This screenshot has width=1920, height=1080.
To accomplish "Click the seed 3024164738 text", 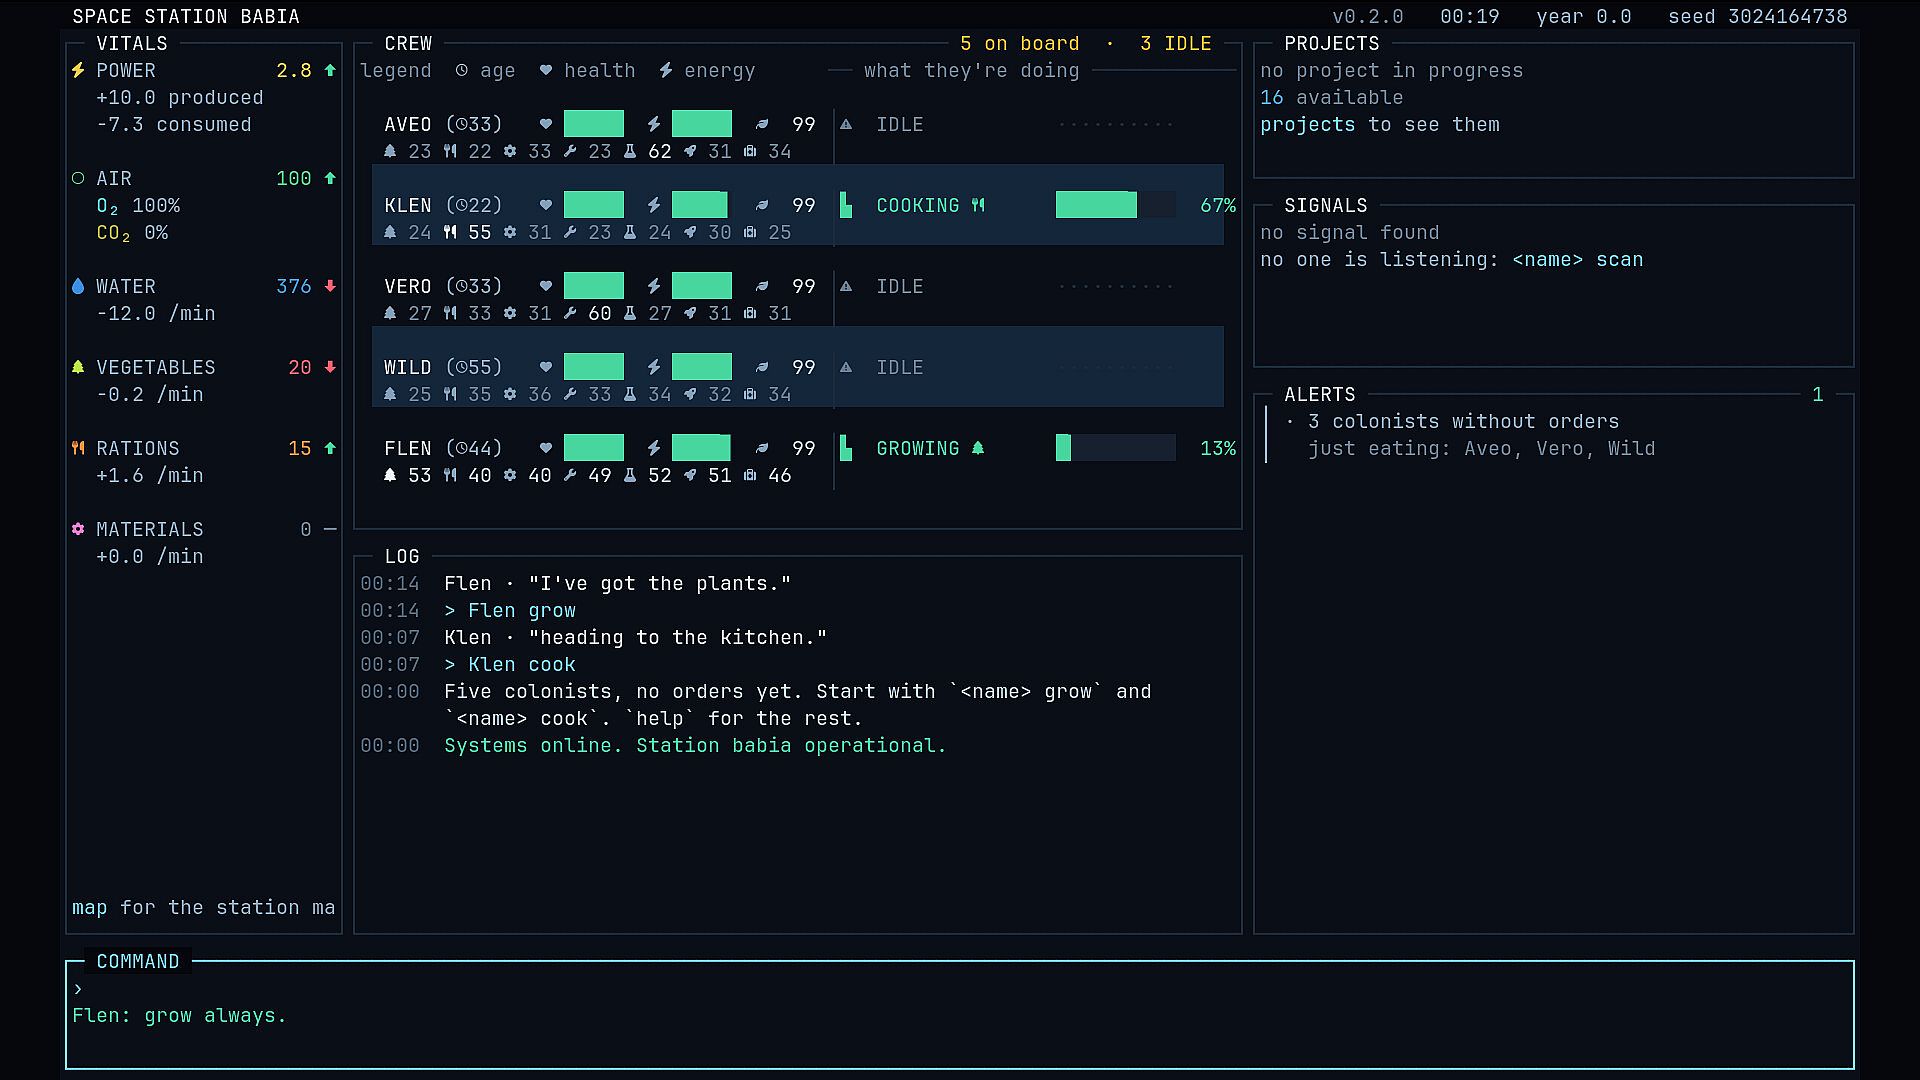I will (x=1758, y=17).
